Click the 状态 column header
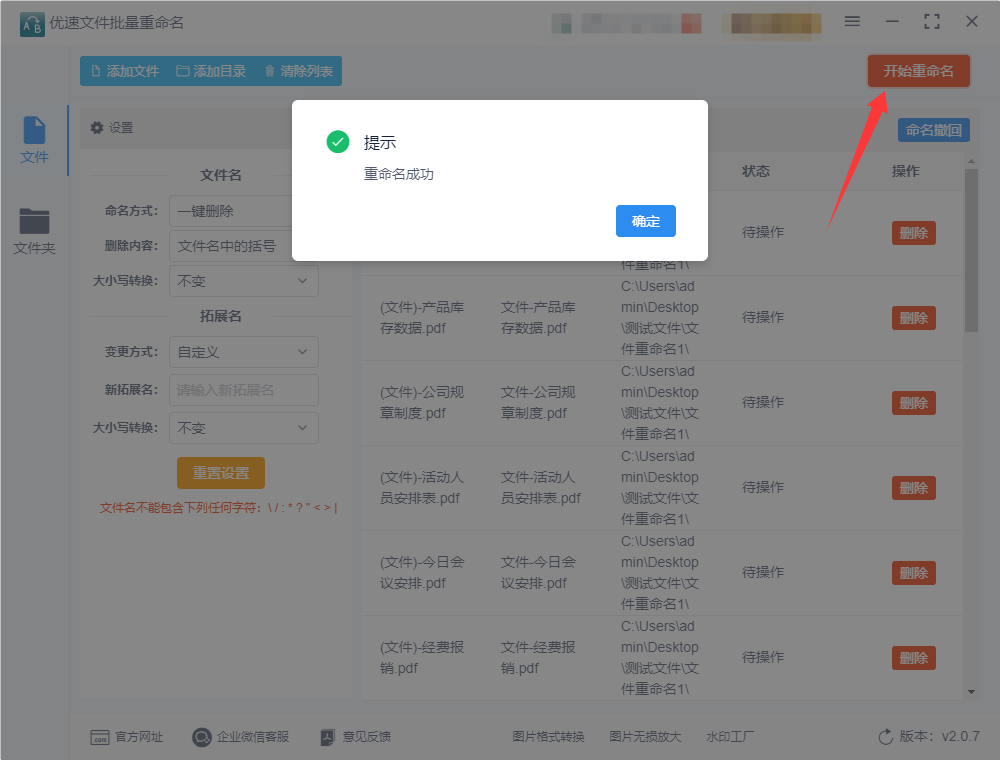This screenshot has width=1000, height=760. click(756, 171)
